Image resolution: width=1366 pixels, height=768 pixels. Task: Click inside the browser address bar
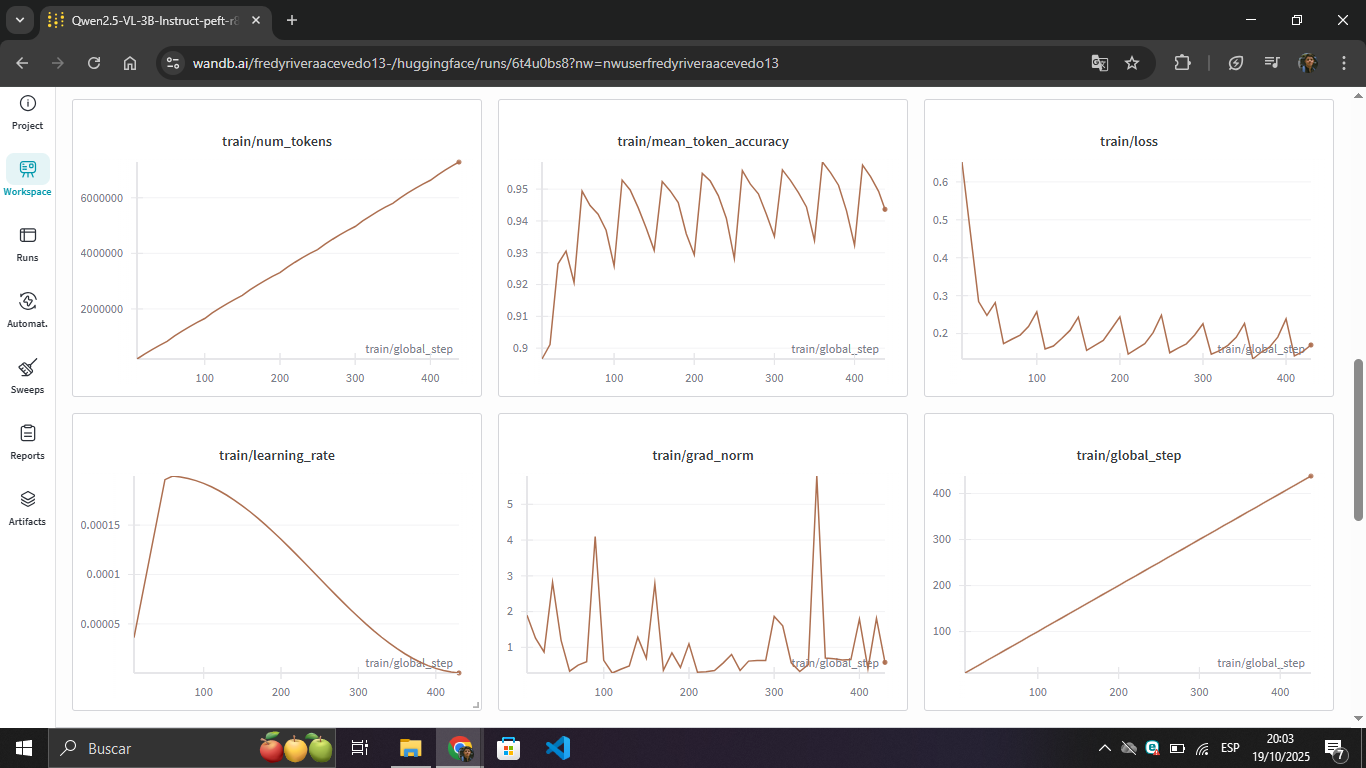[x=500, y=62]
